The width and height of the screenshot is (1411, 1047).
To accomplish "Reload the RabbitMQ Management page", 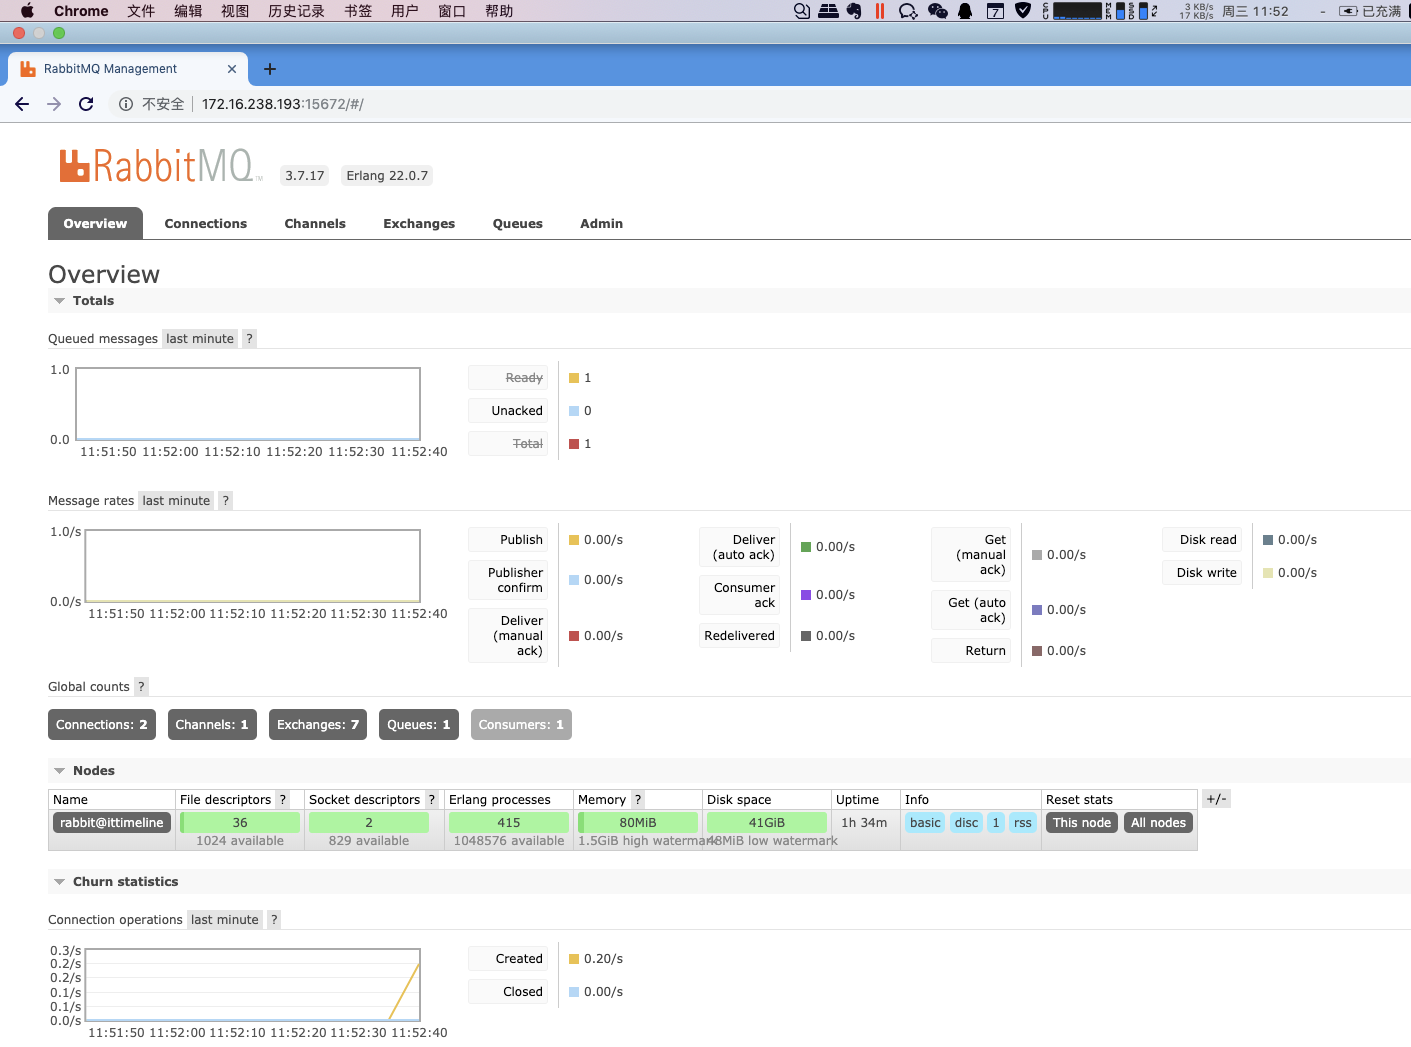I will [86, 104].
